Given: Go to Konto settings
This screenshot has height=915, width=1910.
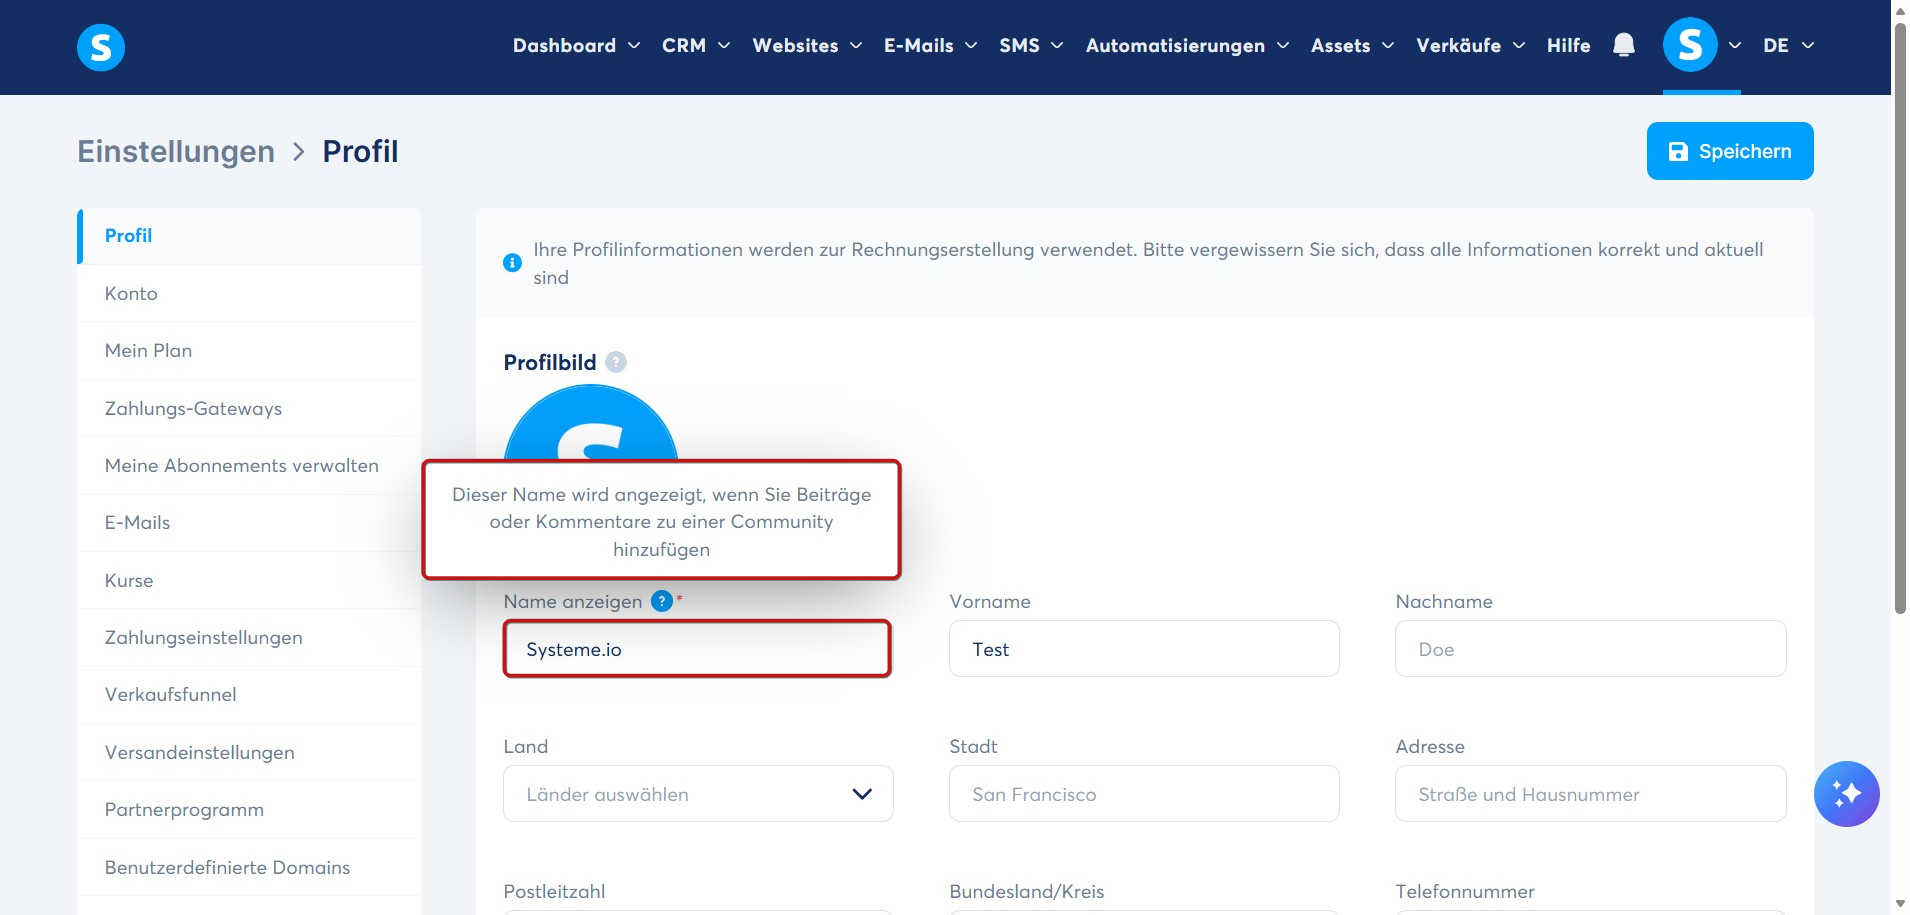Looking at the screenshot, I should 249,293.
